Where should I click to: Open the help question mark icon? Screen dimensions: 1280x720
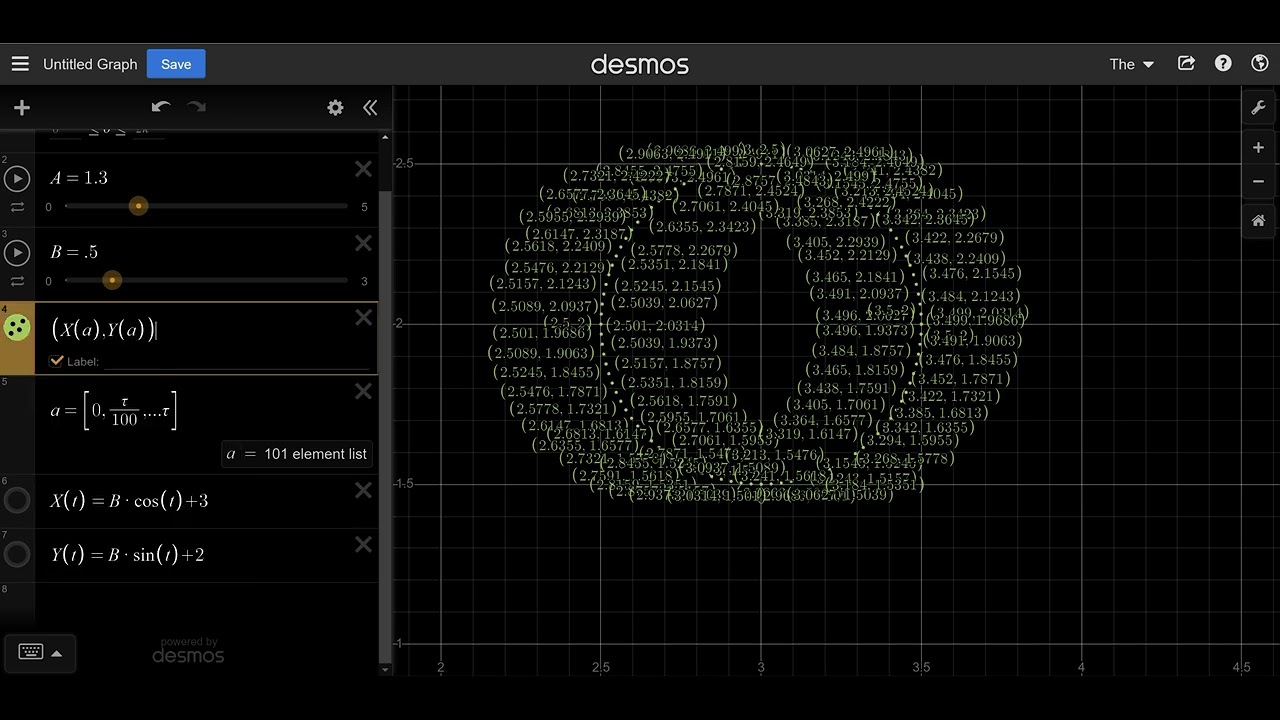1223,64
